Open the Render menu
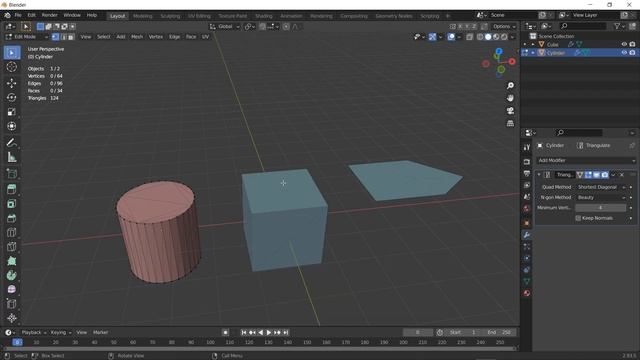 click(49, 15)
